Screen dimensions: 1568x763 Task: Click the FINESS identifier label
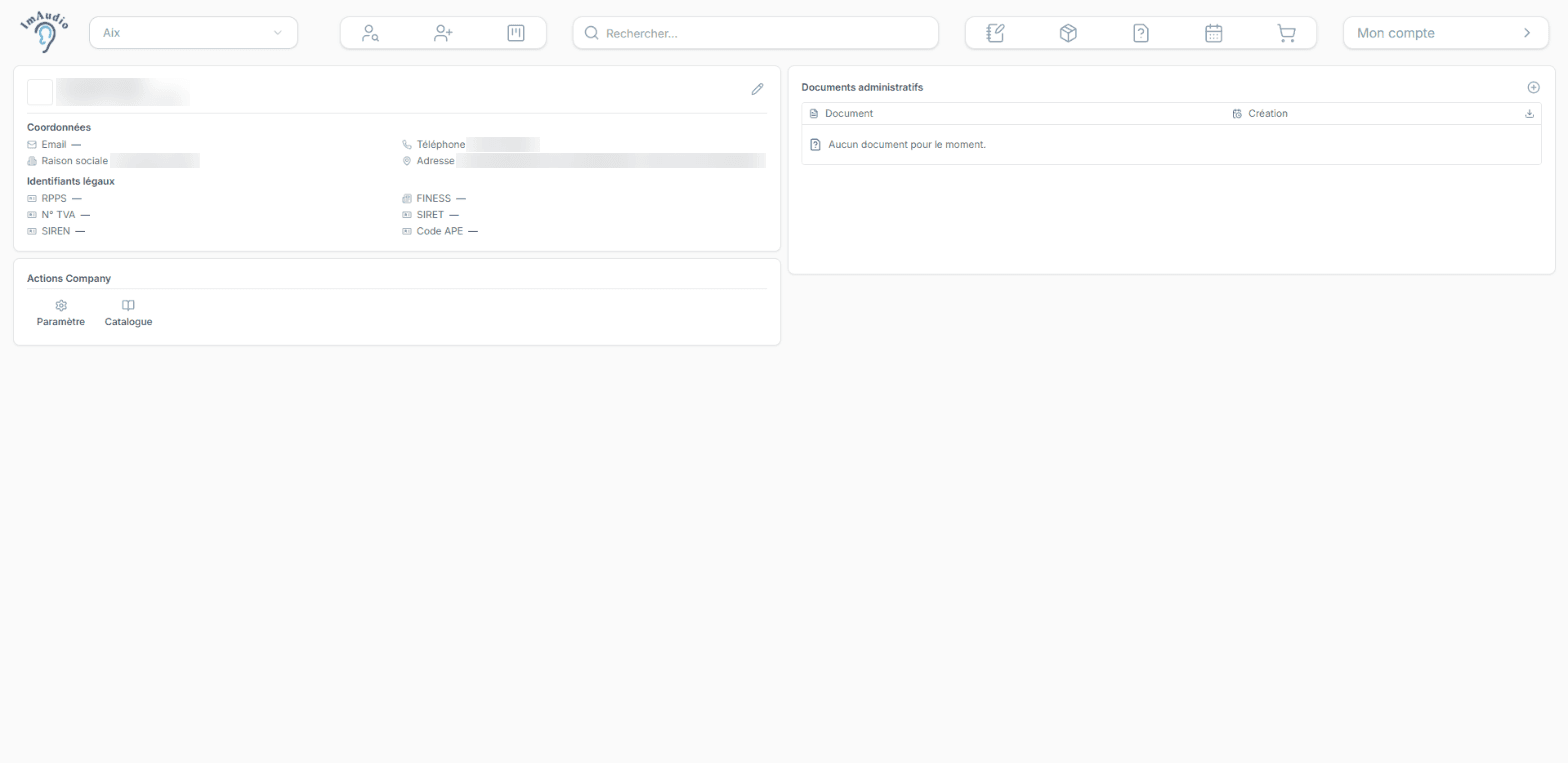[x=434, y=199]
